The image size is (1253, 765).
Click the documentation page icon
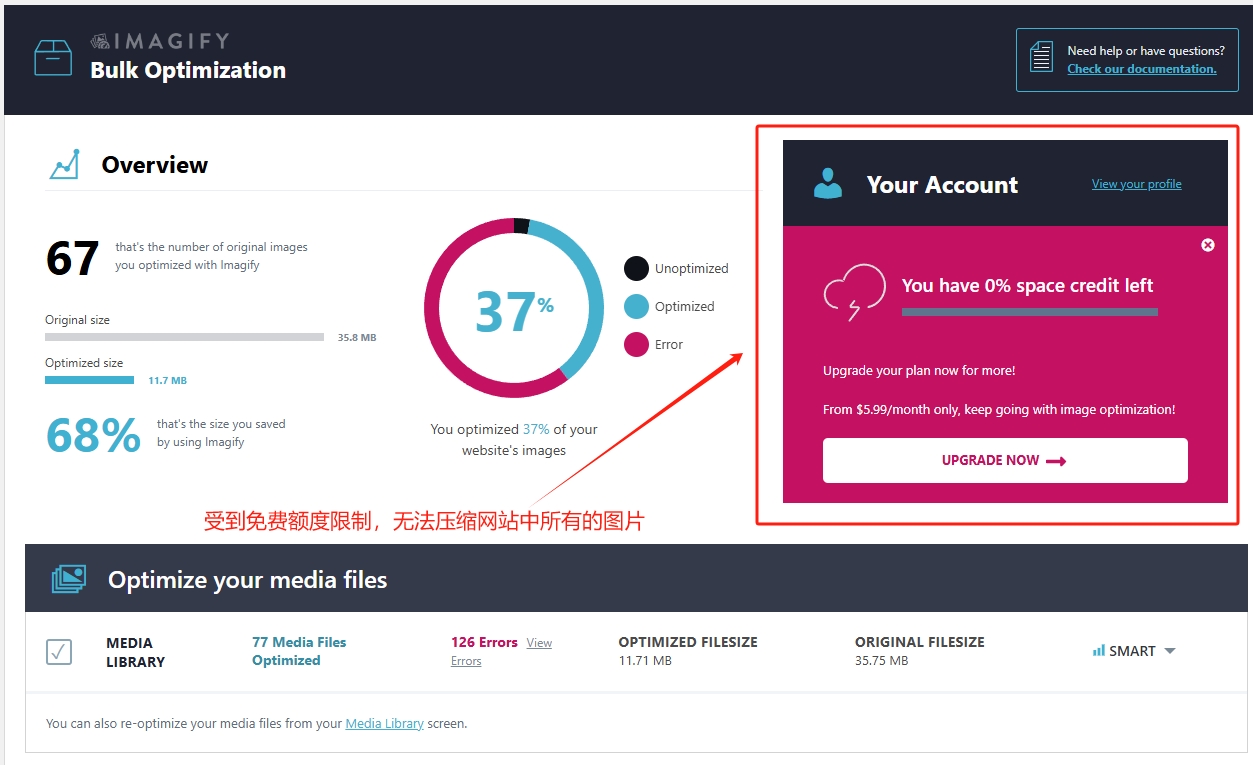[x=1041, y=57]
